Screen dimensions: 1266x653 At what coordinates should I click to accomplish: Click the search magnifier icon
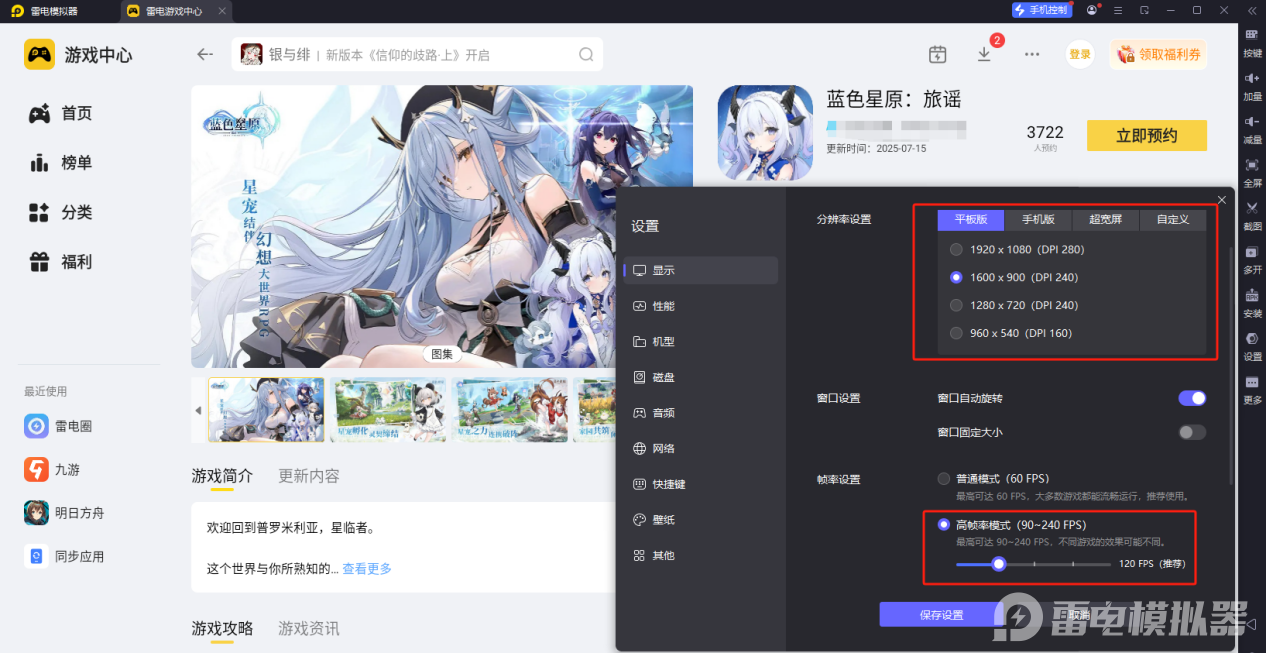pyautogui.click(x=586, y=54)
